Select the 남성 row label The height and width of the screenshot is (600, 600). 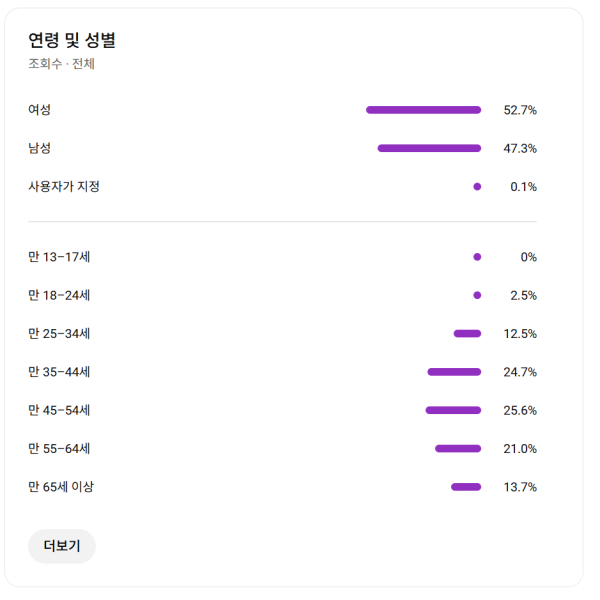(x=40, y=148)
